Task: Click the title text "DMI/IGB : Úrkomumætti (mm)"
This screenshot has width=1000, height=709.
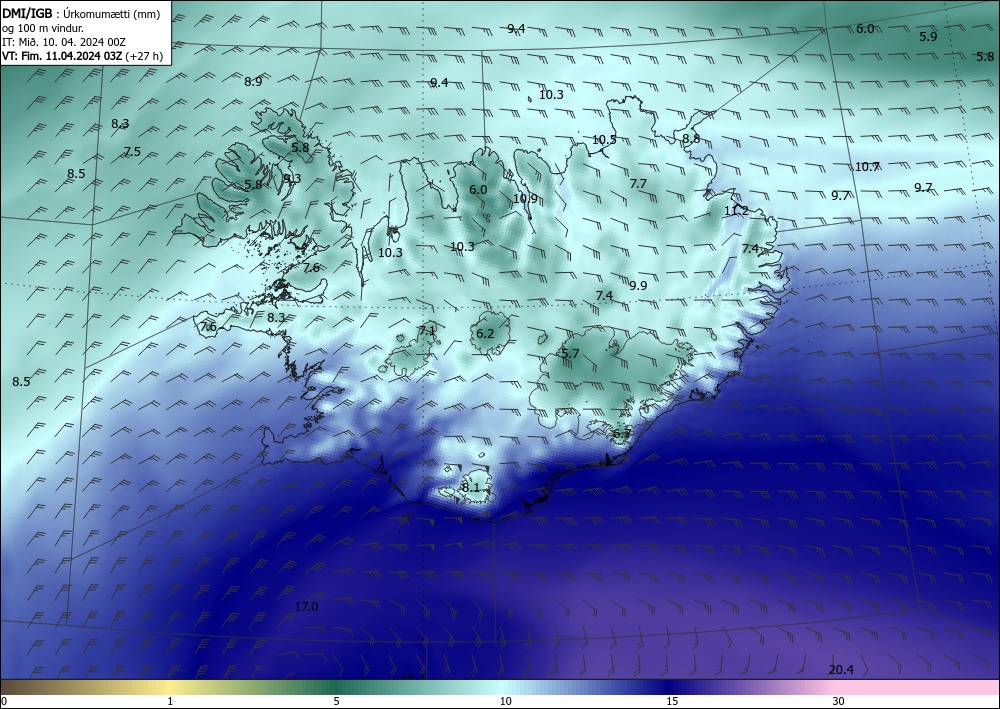Action: pyautogui.click(x=81, y=14)
